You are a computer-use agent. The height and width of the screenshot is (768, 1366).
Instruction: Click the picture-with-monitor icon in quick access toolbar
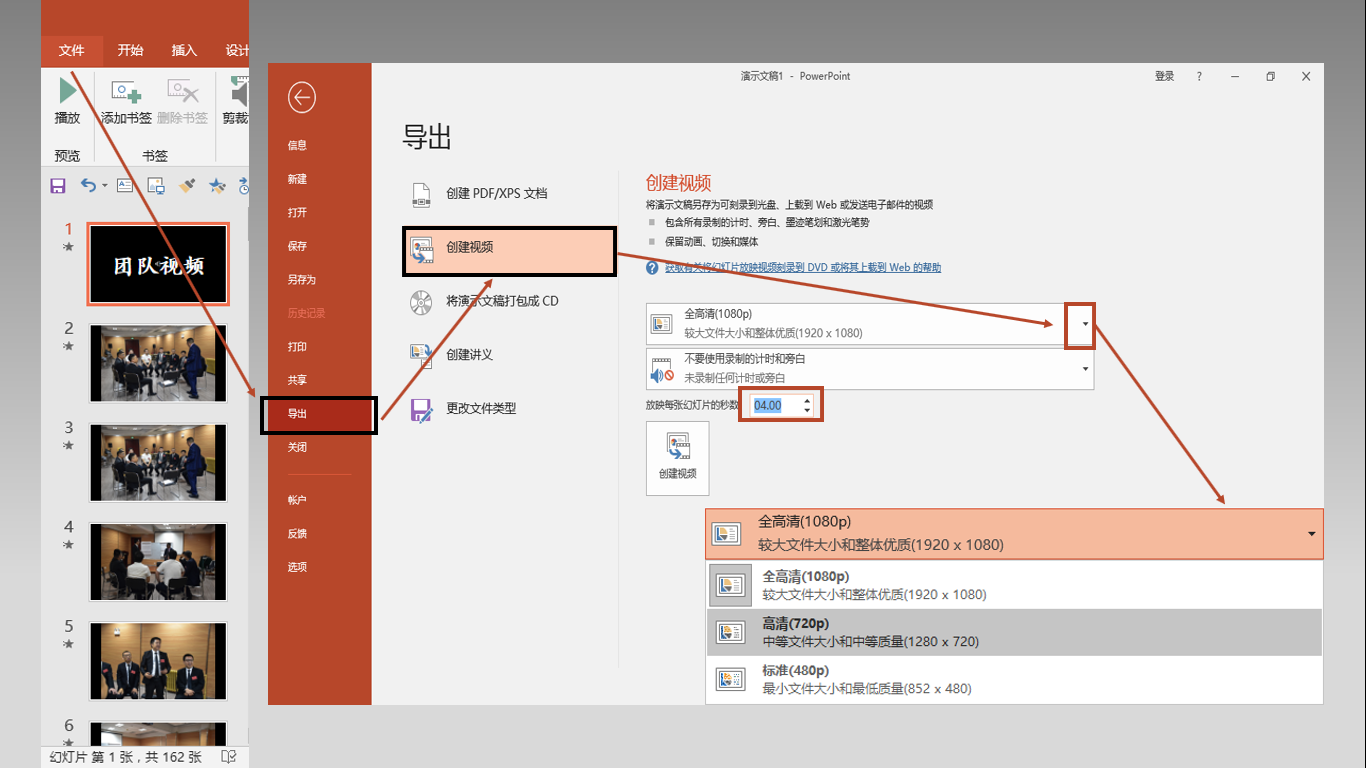(x=156, y=185)
